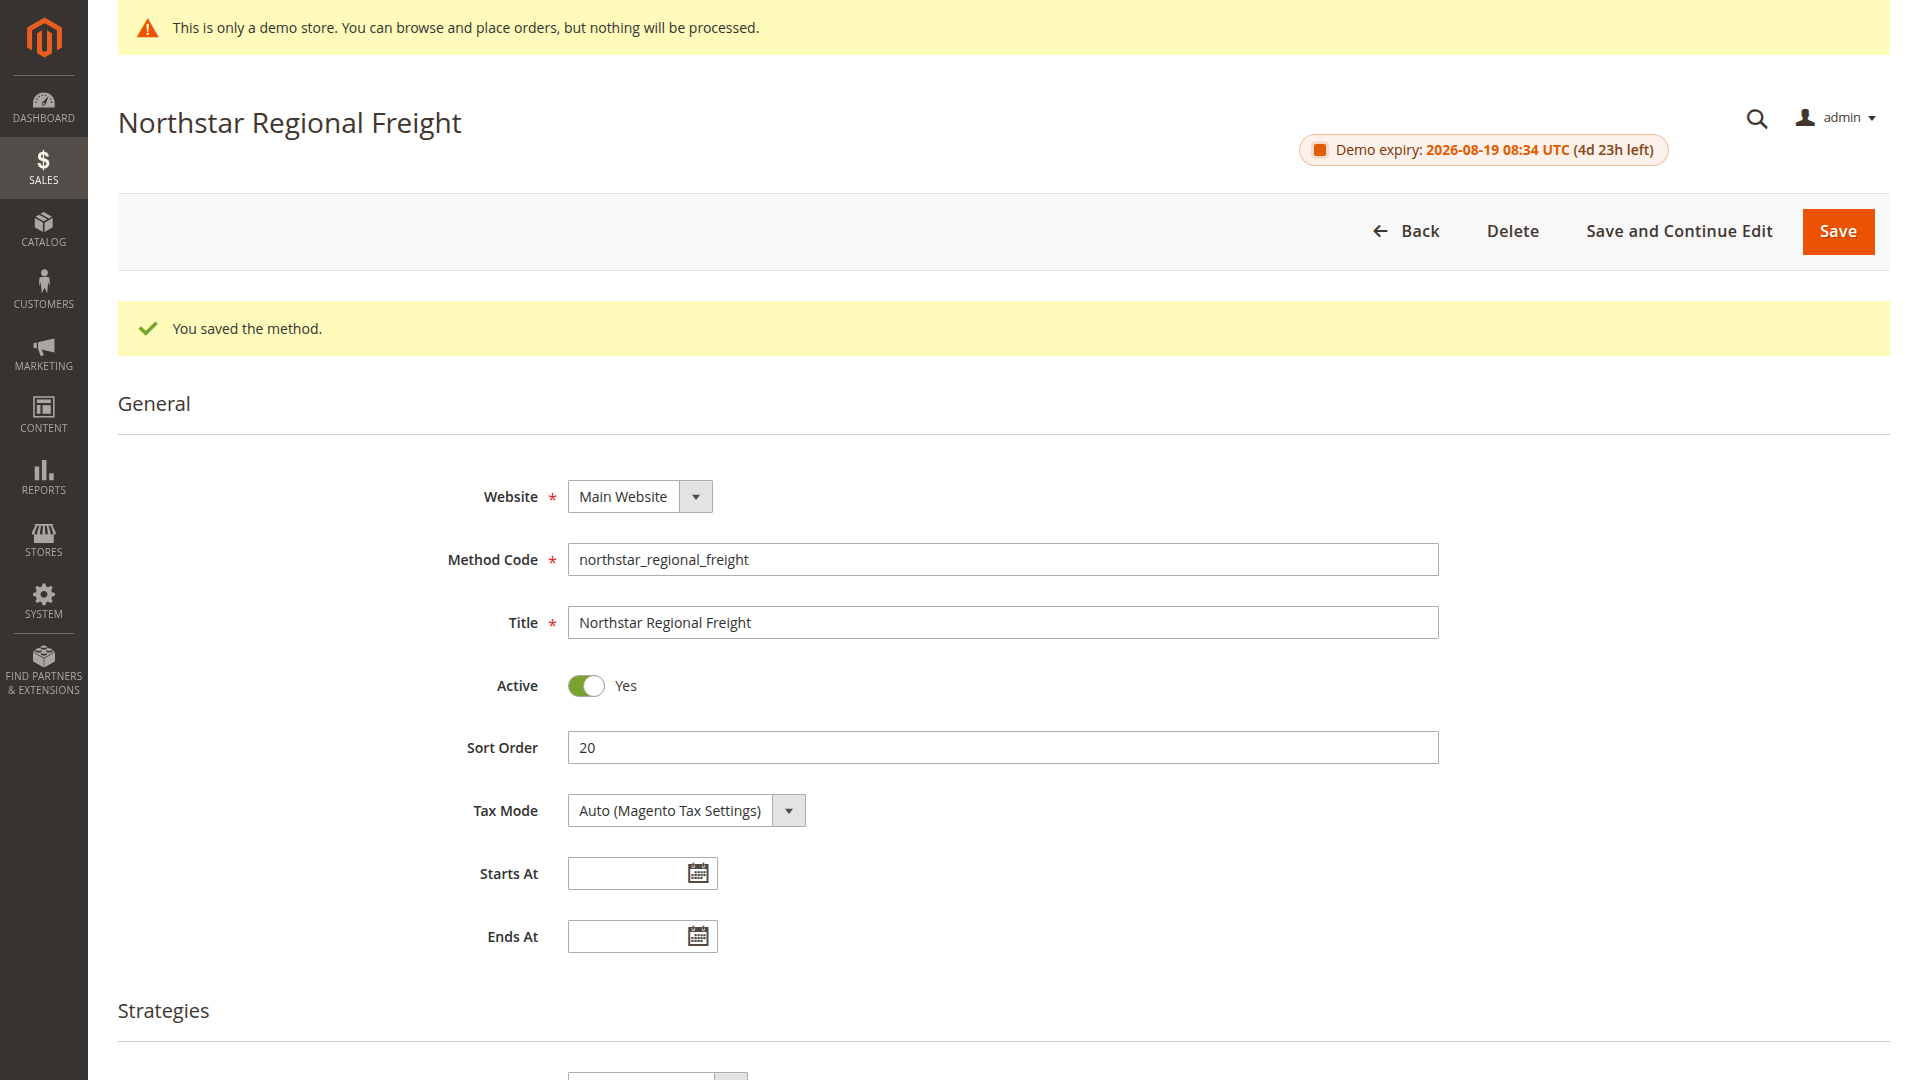This screenshot has height=1080, width=1920.
Task: Click the Yes label beside Active
Action: pyautogui.click(x=626, y=686)
